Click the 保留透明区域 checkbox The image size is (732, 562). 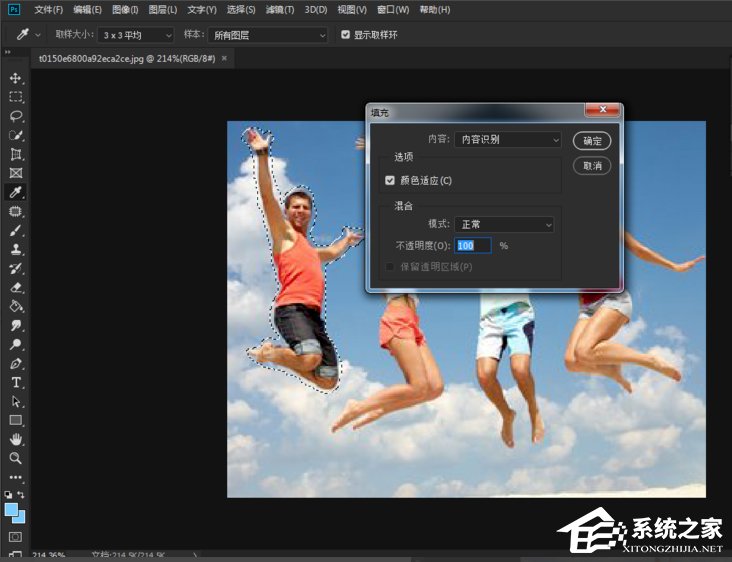(x=390, y=267)
